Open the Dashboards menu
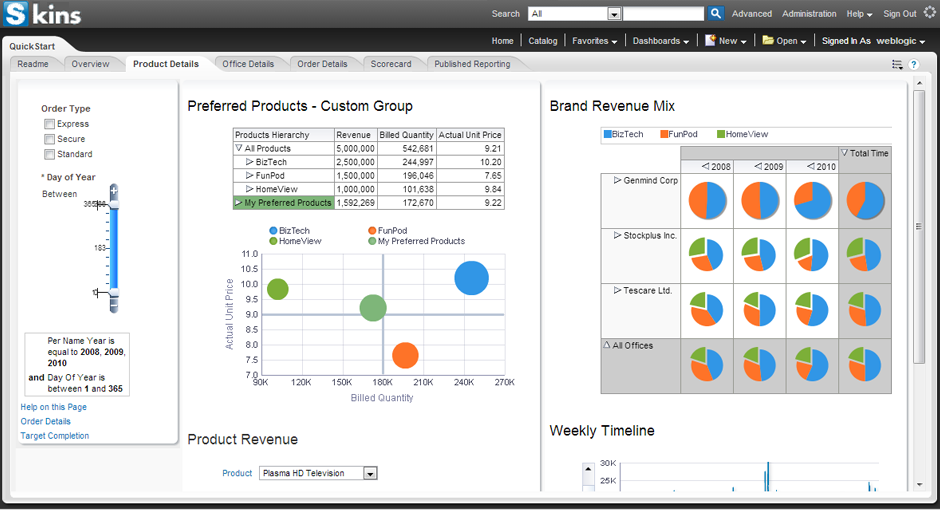Viewport: 940px width, 510px height. 661,41
